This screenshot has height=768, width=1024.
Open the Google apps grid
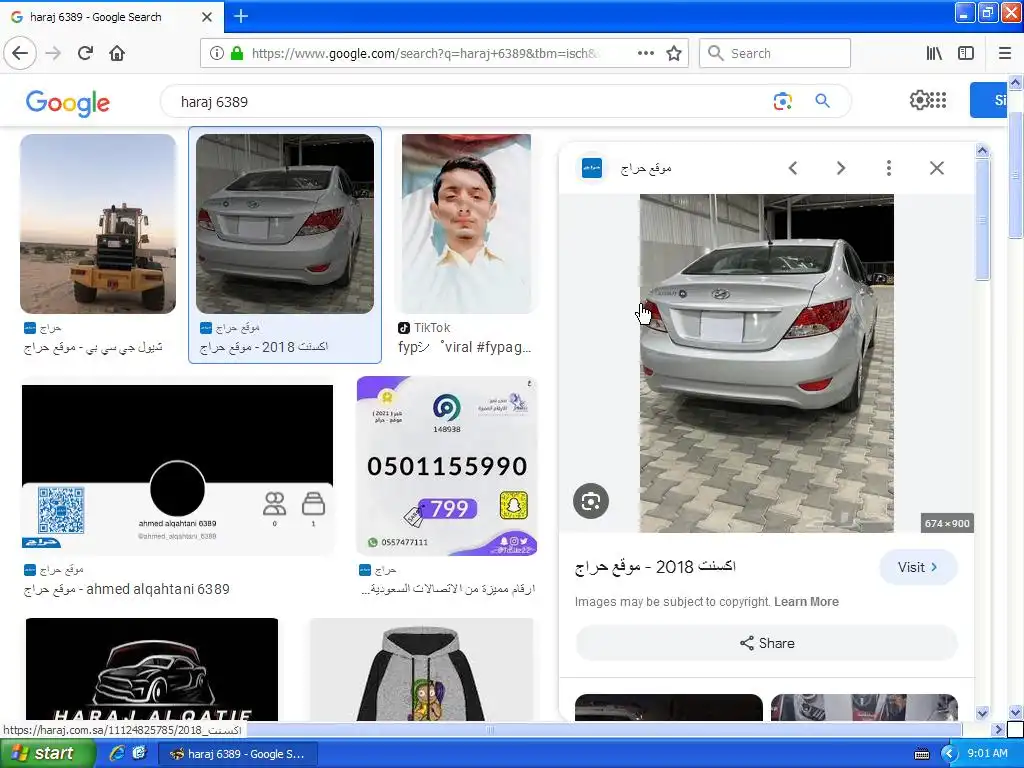pos(938,100)
